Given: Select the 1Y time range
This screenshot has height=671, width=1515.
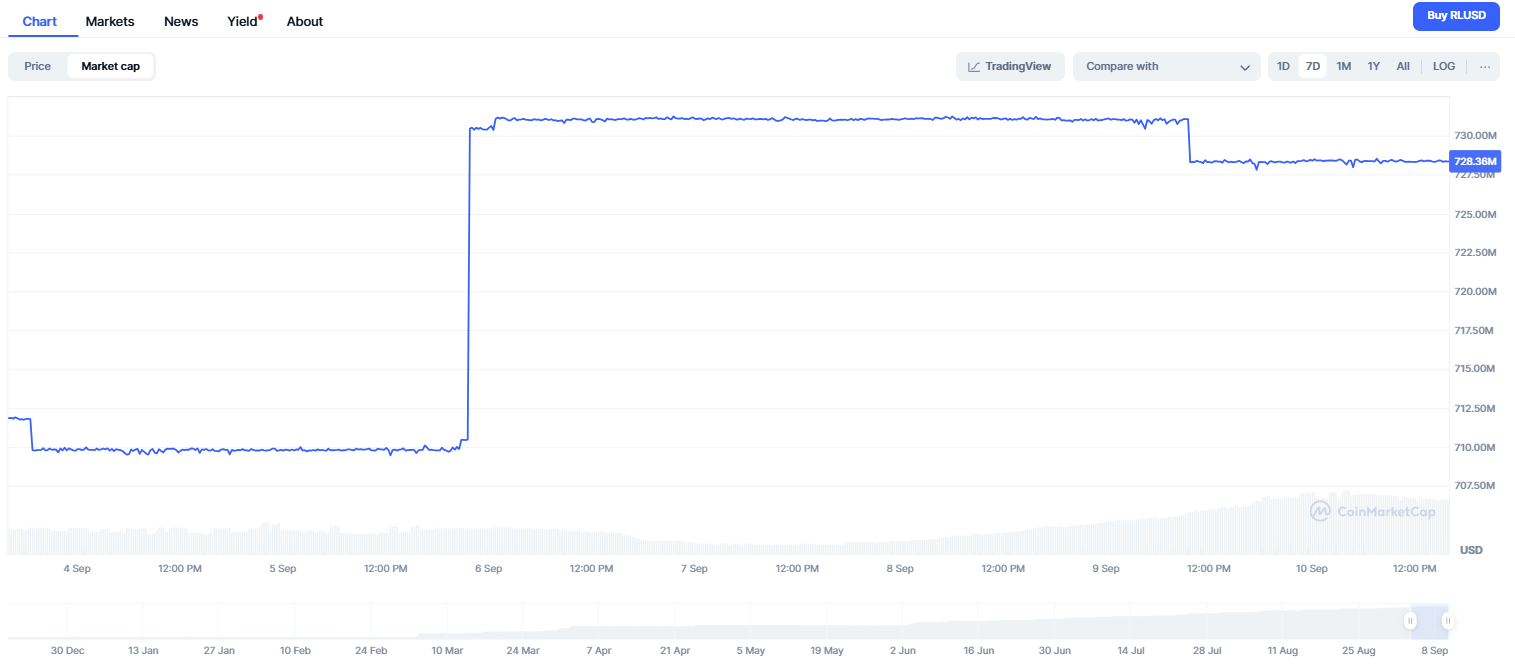Looking at the screenshot, I should [x=1374, y=66].
